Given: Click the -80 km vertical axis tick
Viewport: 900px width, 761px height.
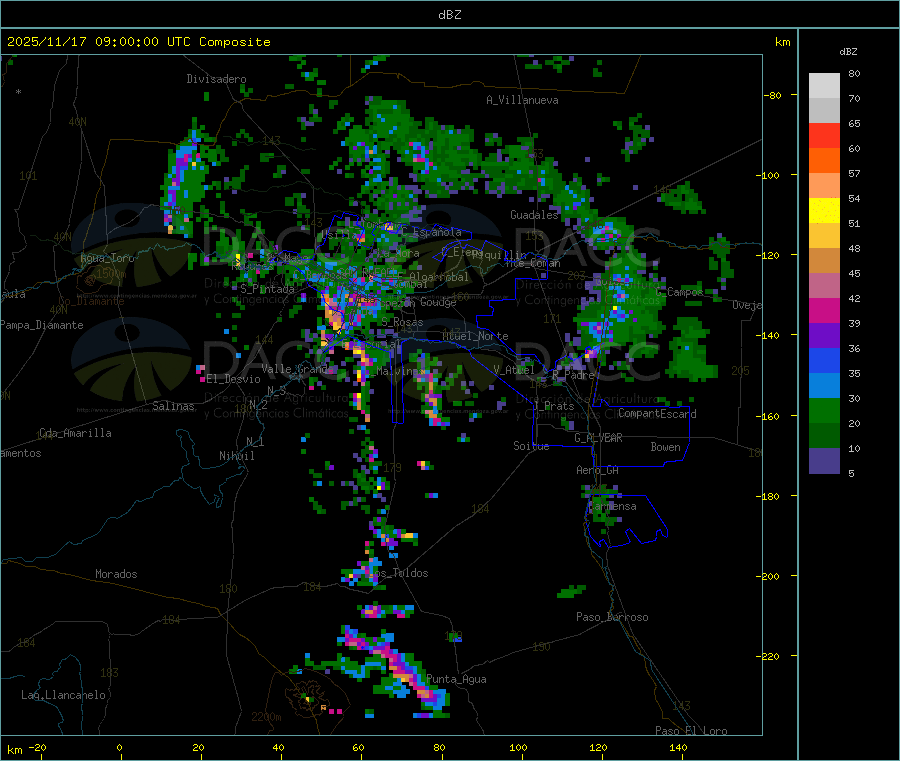Looking at the screenshot, I should tap(773, 95).
